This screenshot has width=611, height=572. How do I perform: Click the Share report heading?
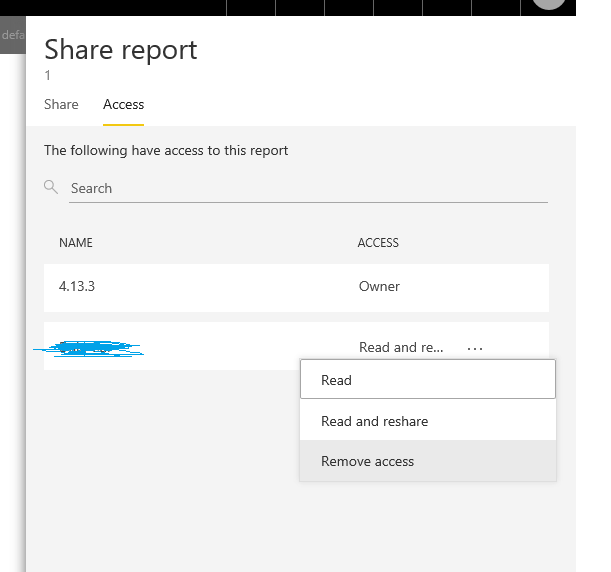121,50
